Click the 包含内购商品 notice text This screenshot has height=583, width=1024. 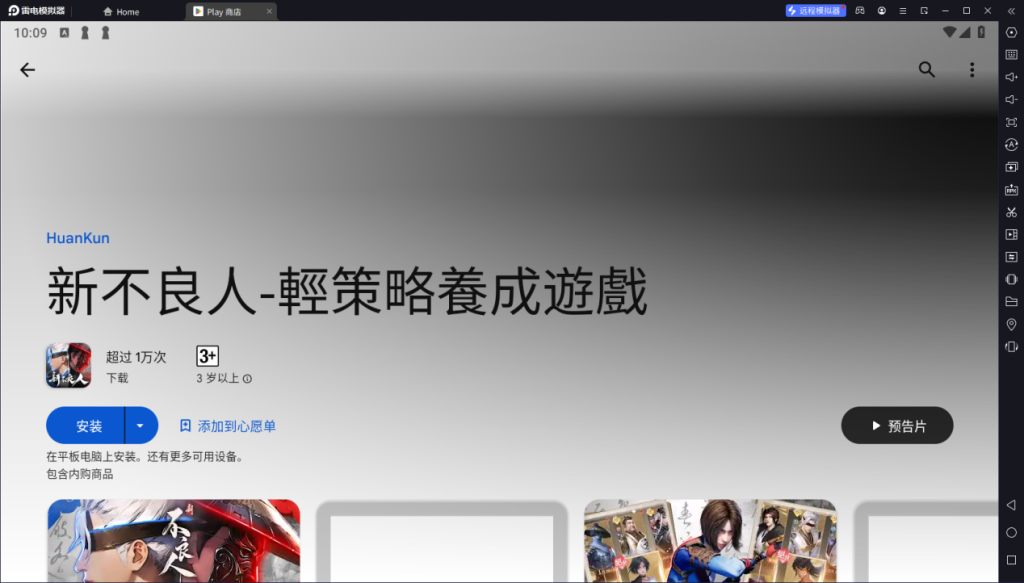[x=80, y=474]
